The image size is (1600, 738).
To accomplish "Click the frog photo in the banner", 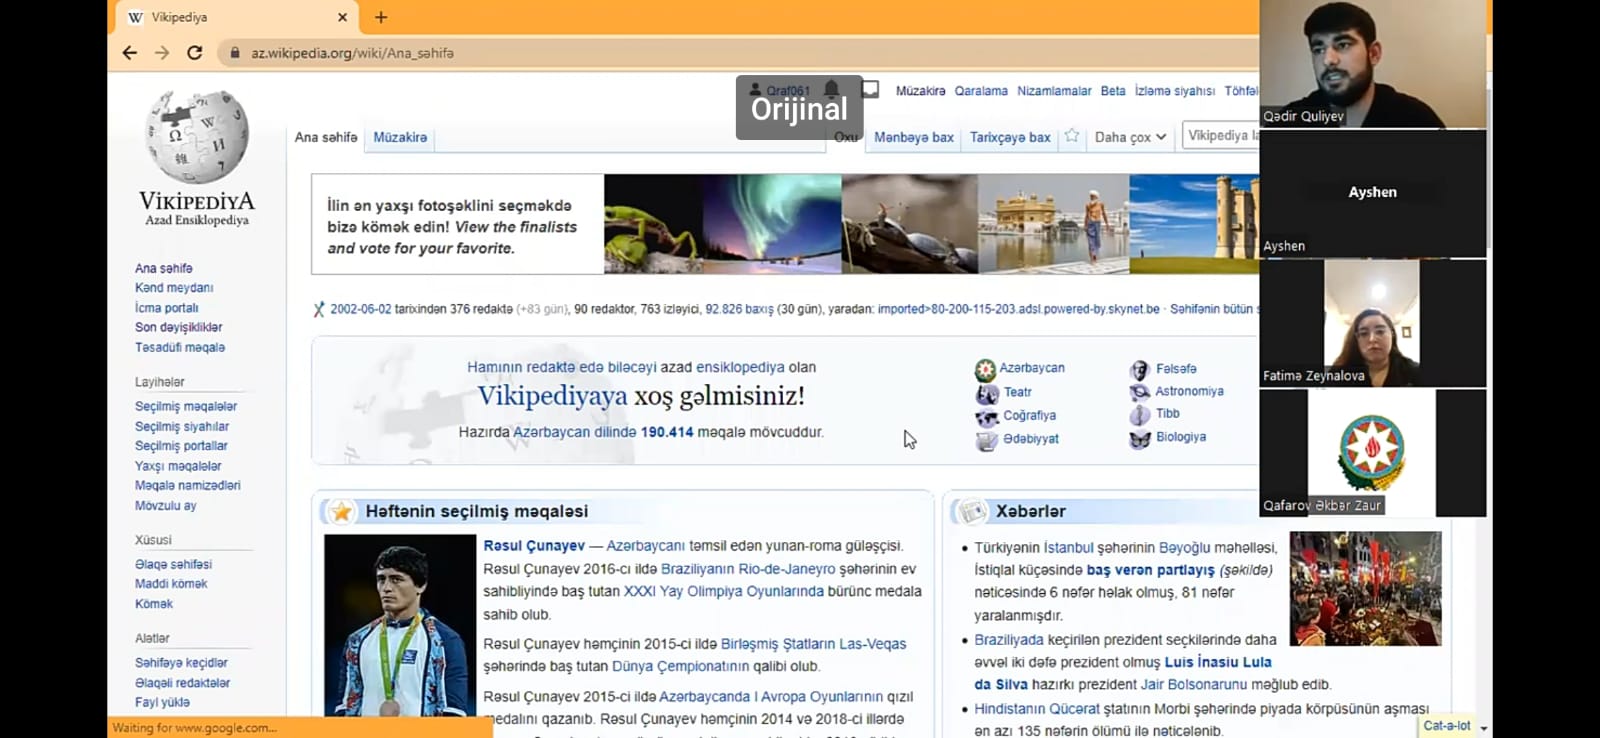I will [653, 224].
